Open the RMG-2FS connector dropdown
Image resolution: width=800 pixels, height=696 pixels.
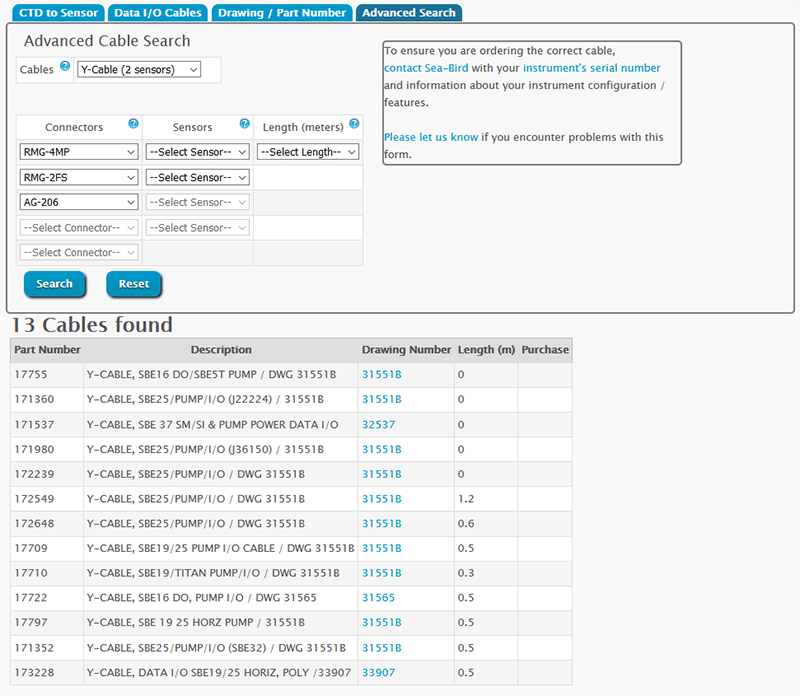78,177
